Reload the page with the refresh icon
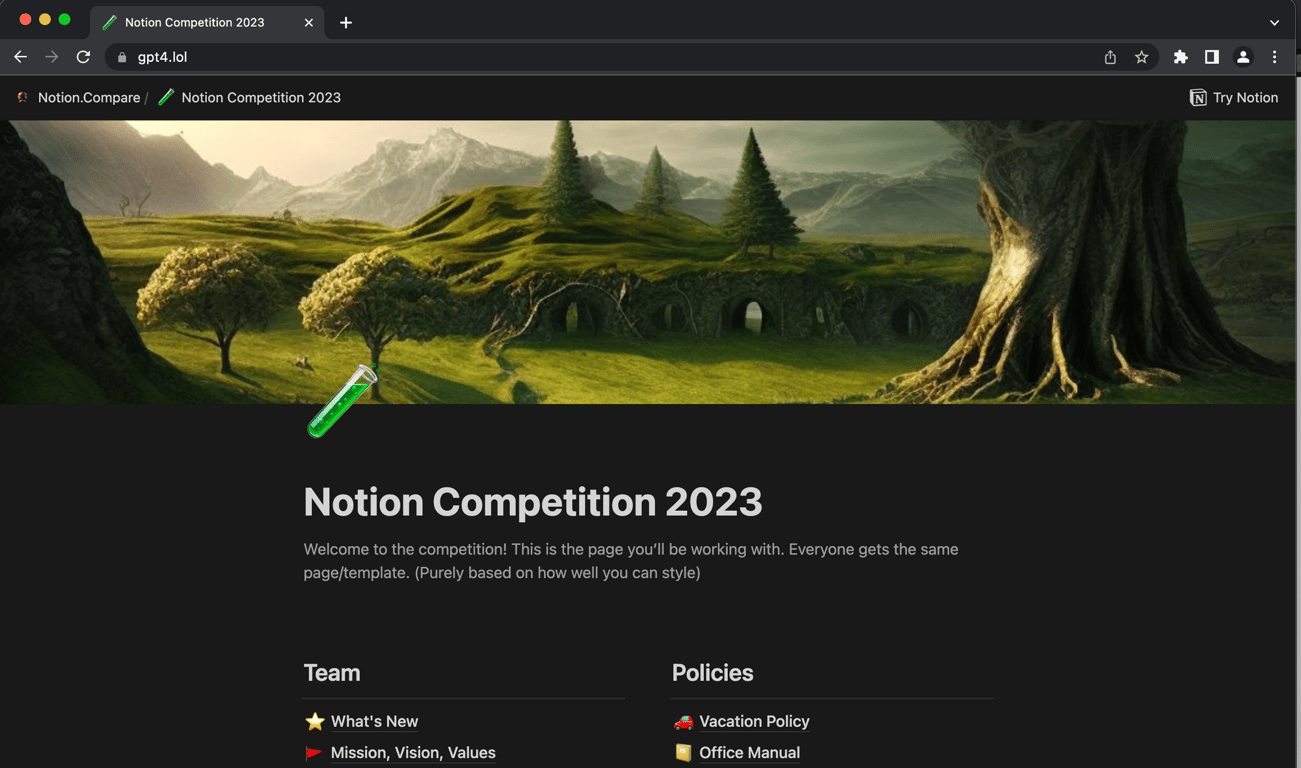Viewport: 1301px width, 768px height. (83, 57)
